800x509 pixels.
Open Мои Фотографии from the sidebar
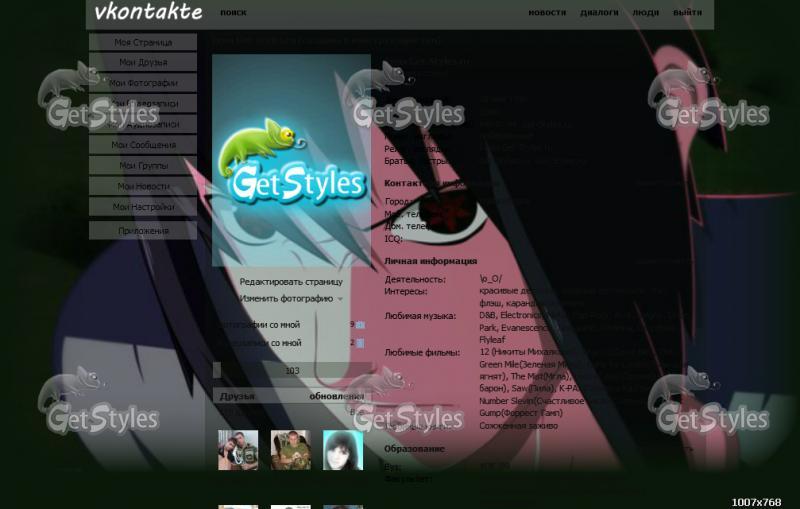click(x=143, y=83)
